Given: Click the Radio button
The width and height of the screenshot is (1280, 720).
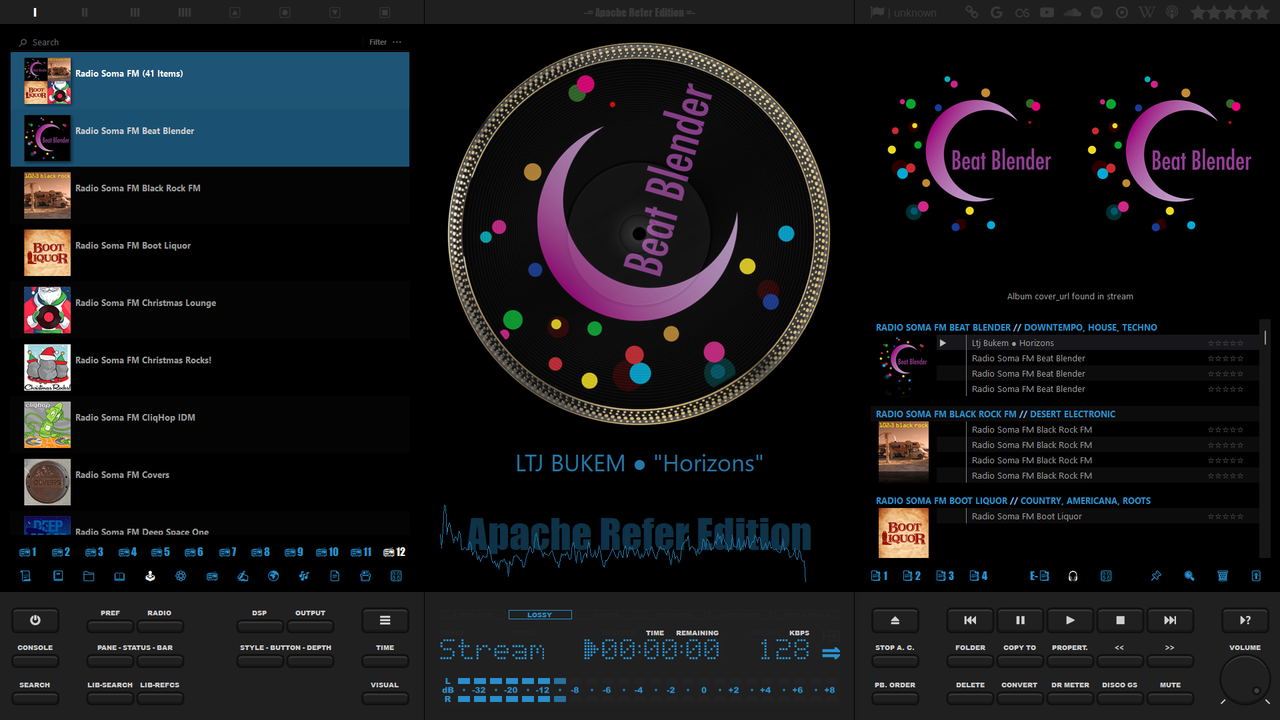Looking at the screenshot, I should click(160, 624).
